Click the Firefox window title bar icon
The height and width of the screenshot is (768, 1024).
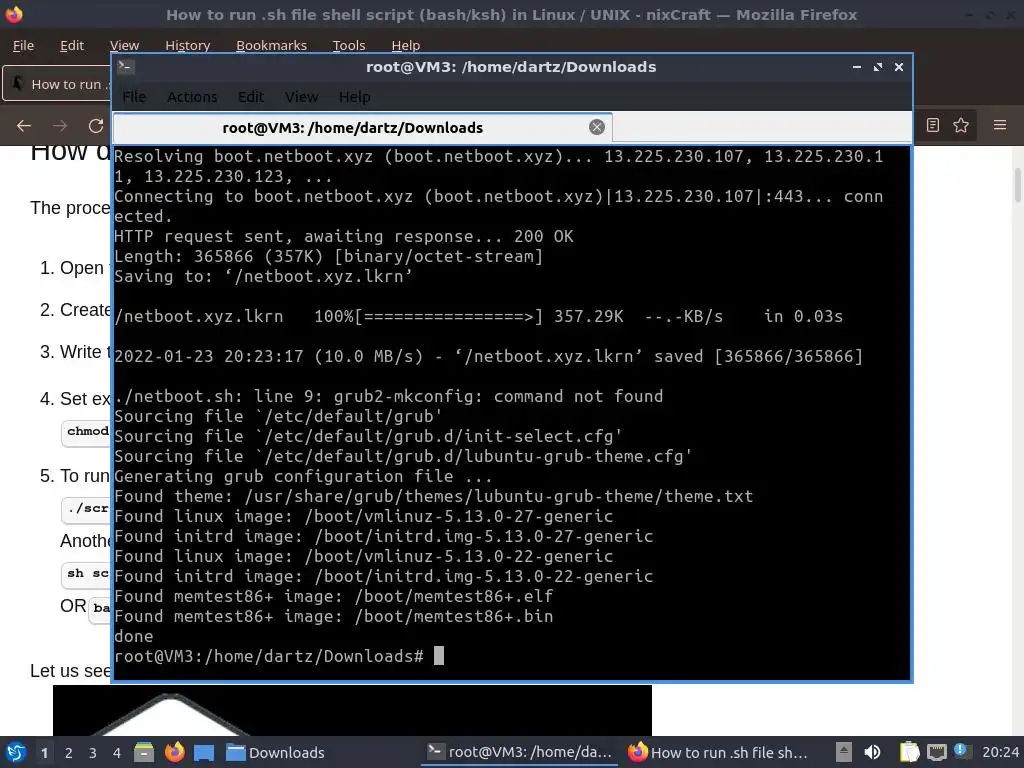[14, 14]
